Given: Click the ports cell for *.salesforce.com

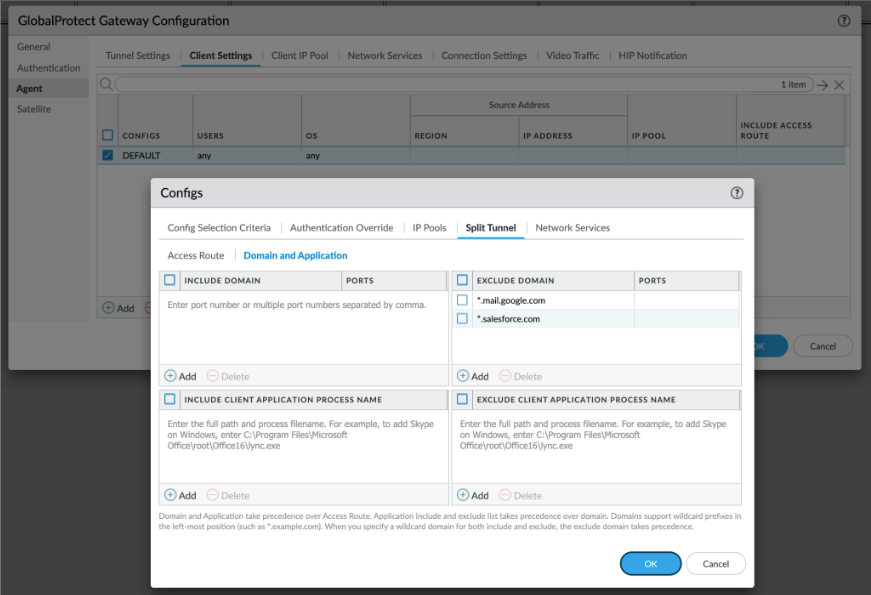Looking at the screenshot, I should coord(686,318).
